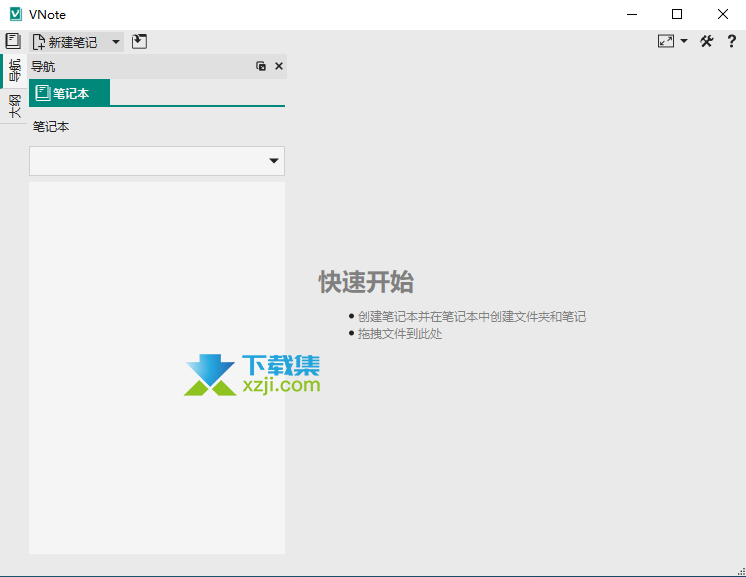Open the help question mark icon

click(x=732, y=41)
